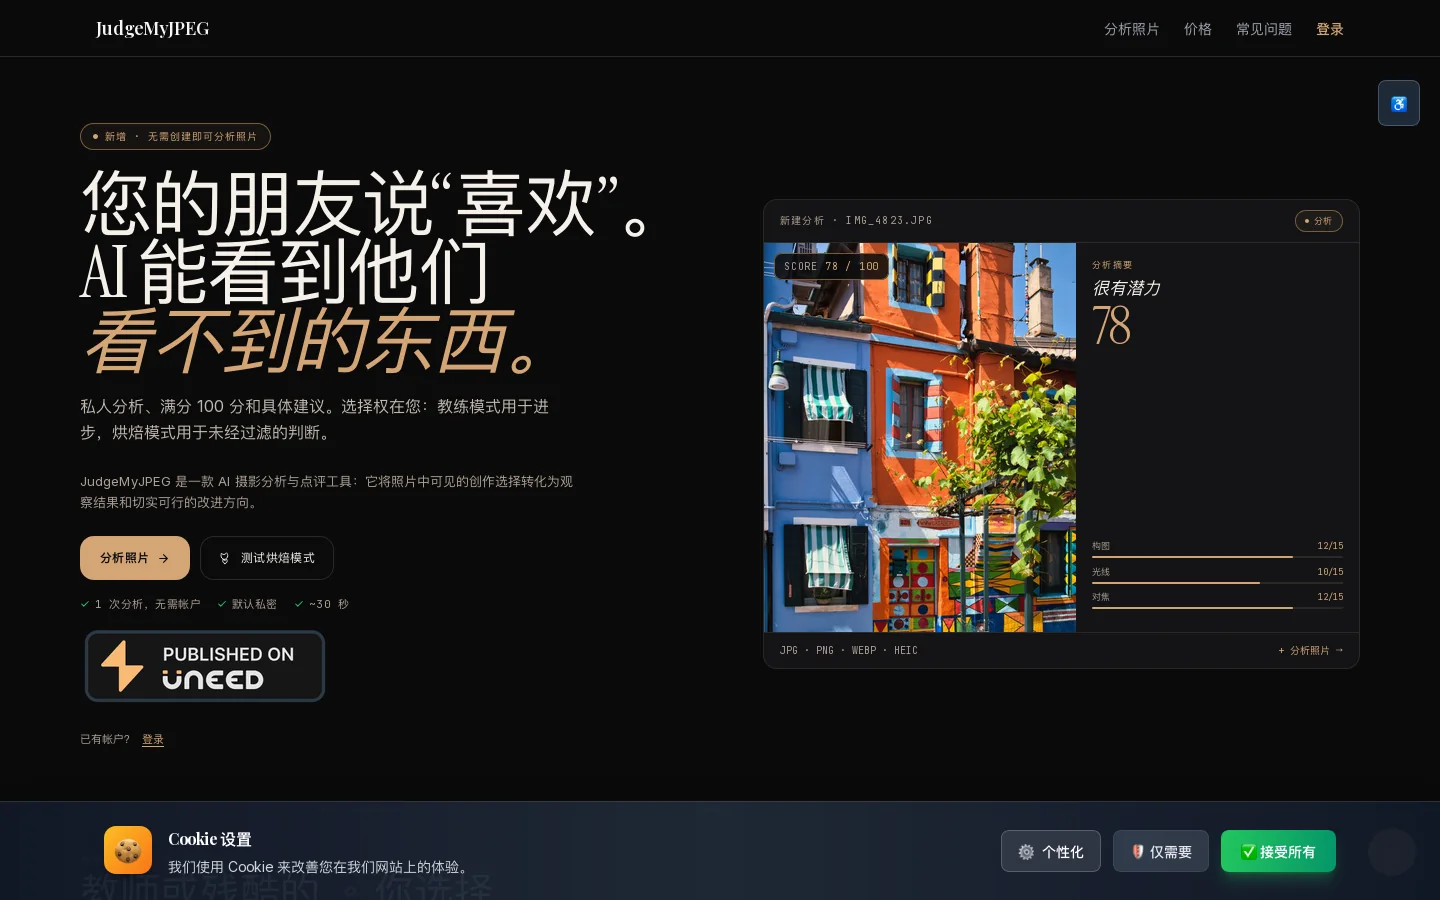Accept all cookies with 接受所有

coord(1278,851)
